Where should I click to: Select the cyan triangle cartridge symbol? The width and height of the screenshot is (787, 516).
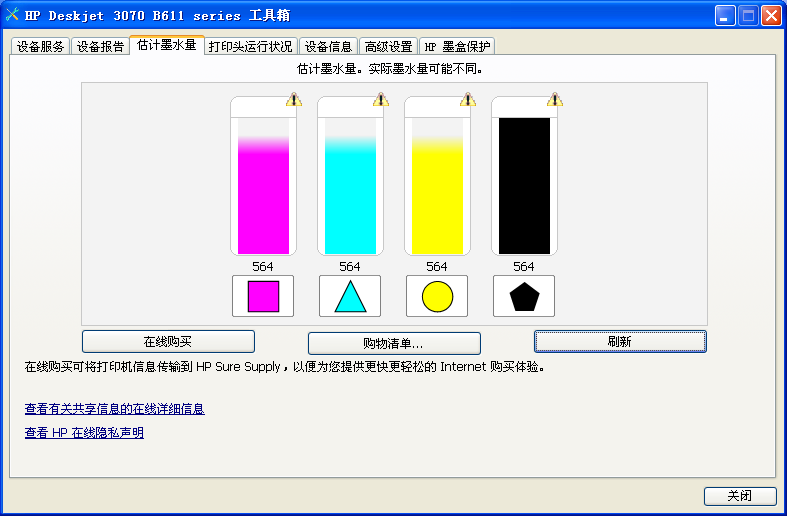(x=350, y=296)
